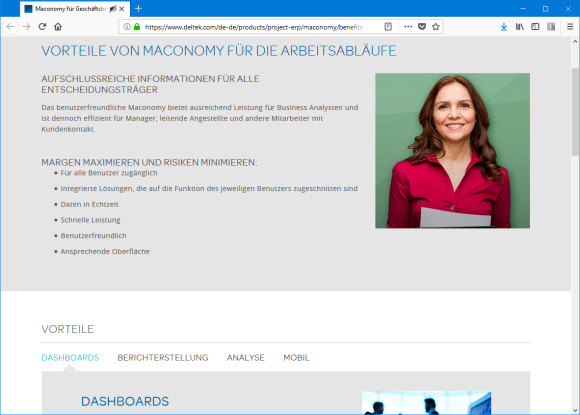Switch to the MOBIL tab
The height and width of the screenshot is (415, 580).
point(296,358)
